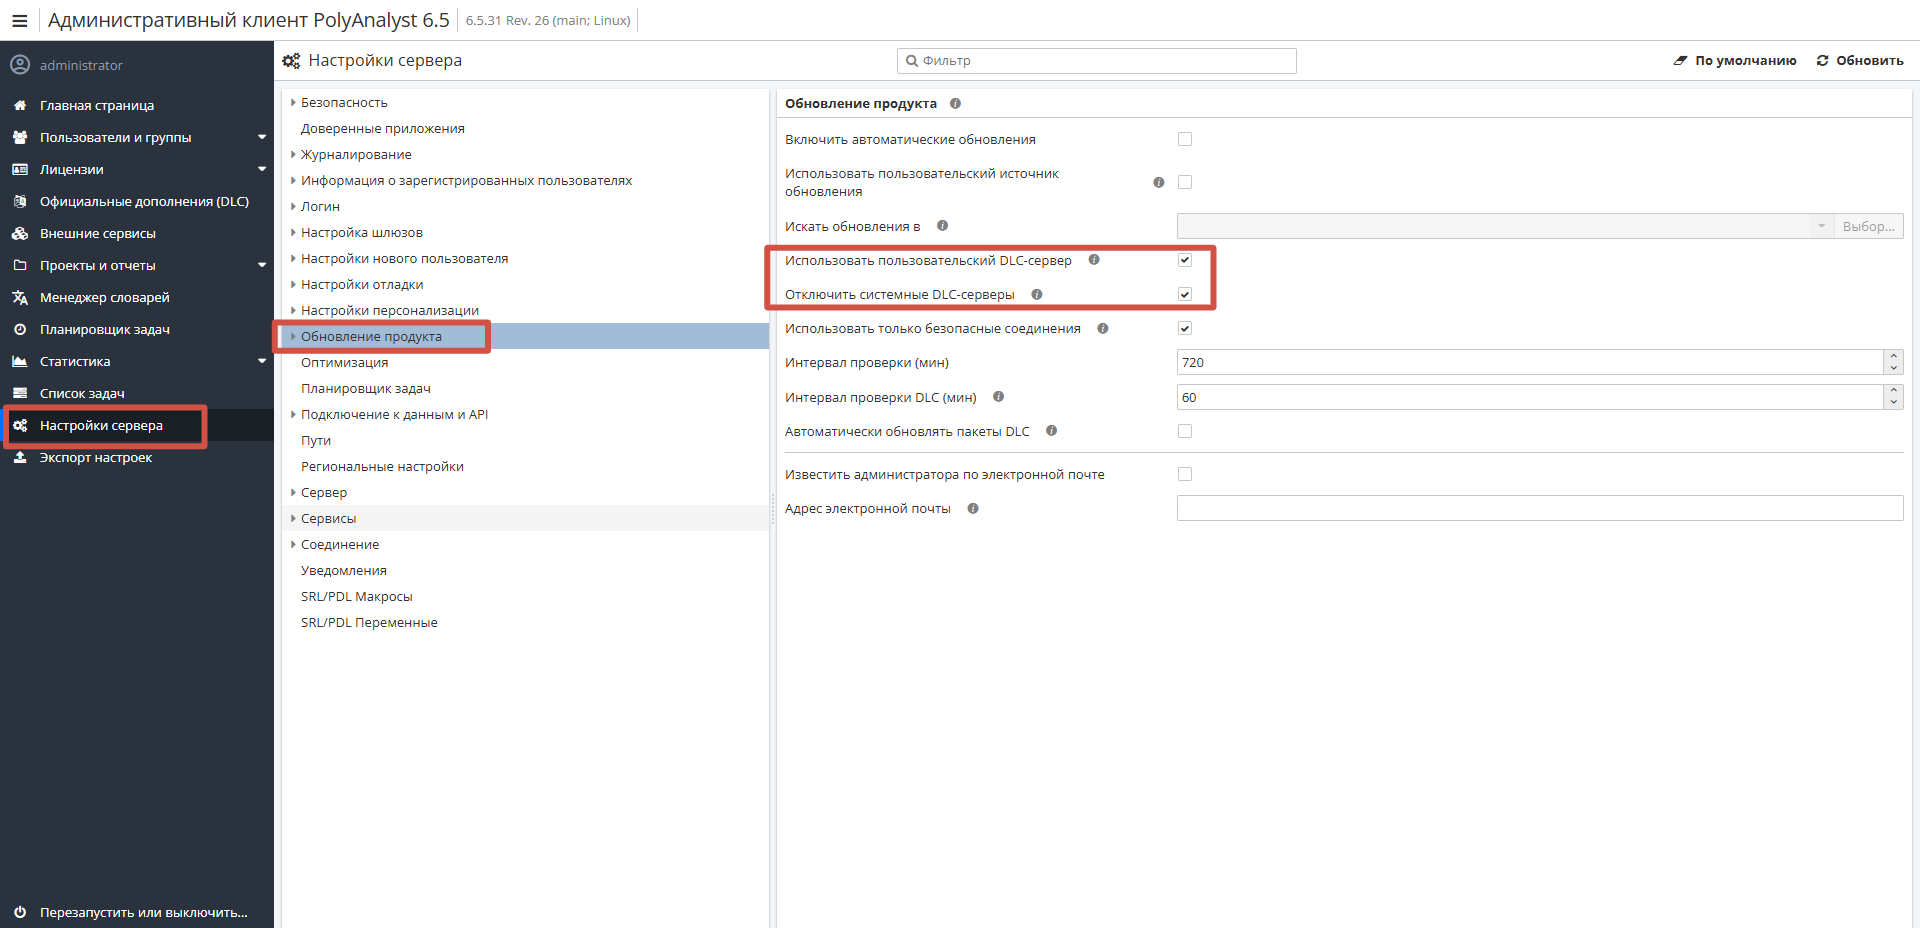Viewport: 1920px width, 928px height.
Task: Open Доверенные приложения settings
Action: 382,128
